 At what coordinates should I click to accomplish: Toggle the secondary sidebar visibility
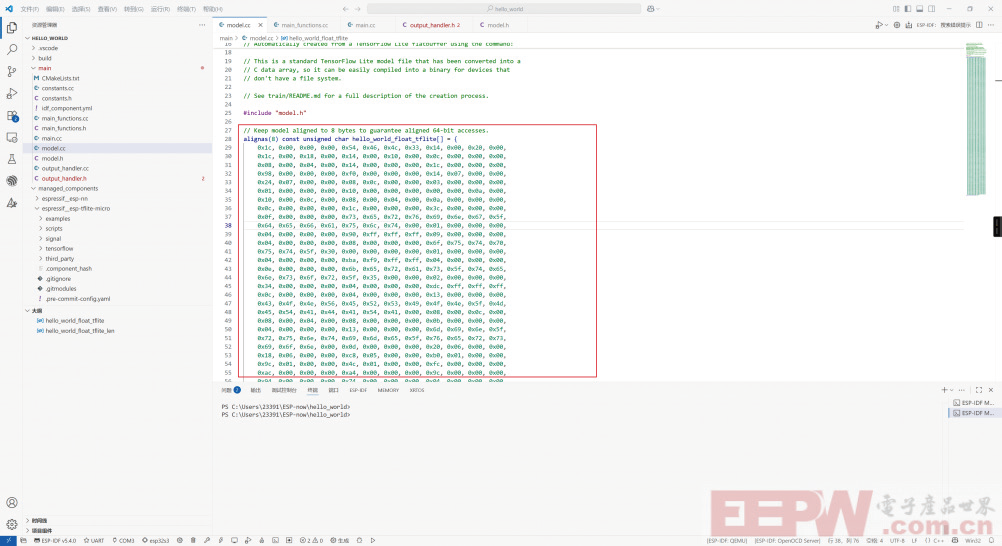pos(932,9)
